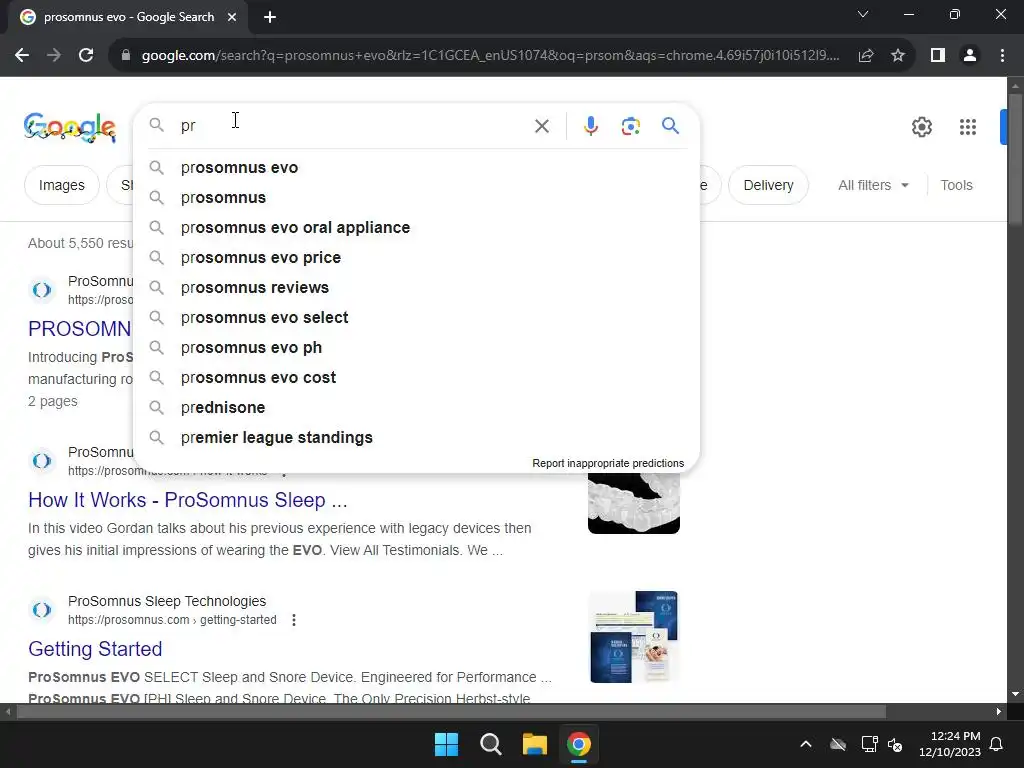1024x768 pixels.
Task: Go to Google home via logo
Action: 70,127
